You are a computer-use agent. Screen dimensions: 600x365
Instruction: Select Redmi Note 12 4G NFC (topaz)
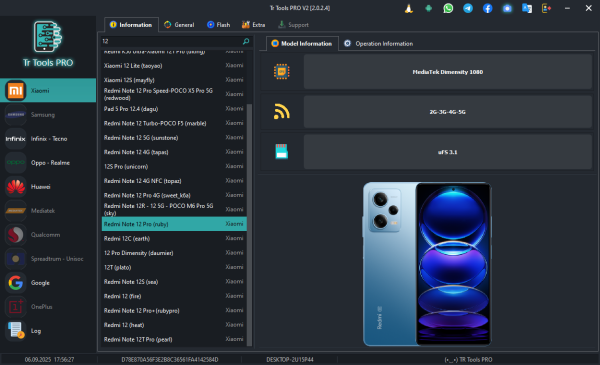pos(174,181)
